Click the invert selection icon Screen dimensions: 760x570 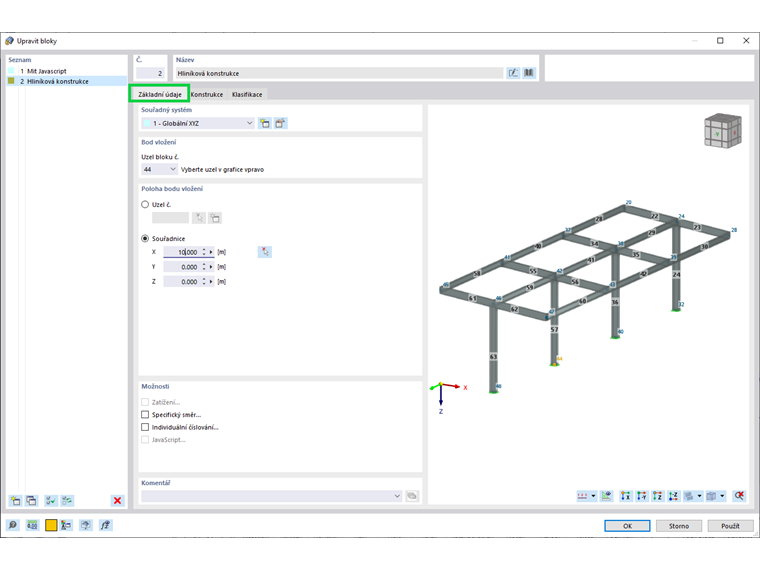(x=67, y=501)
